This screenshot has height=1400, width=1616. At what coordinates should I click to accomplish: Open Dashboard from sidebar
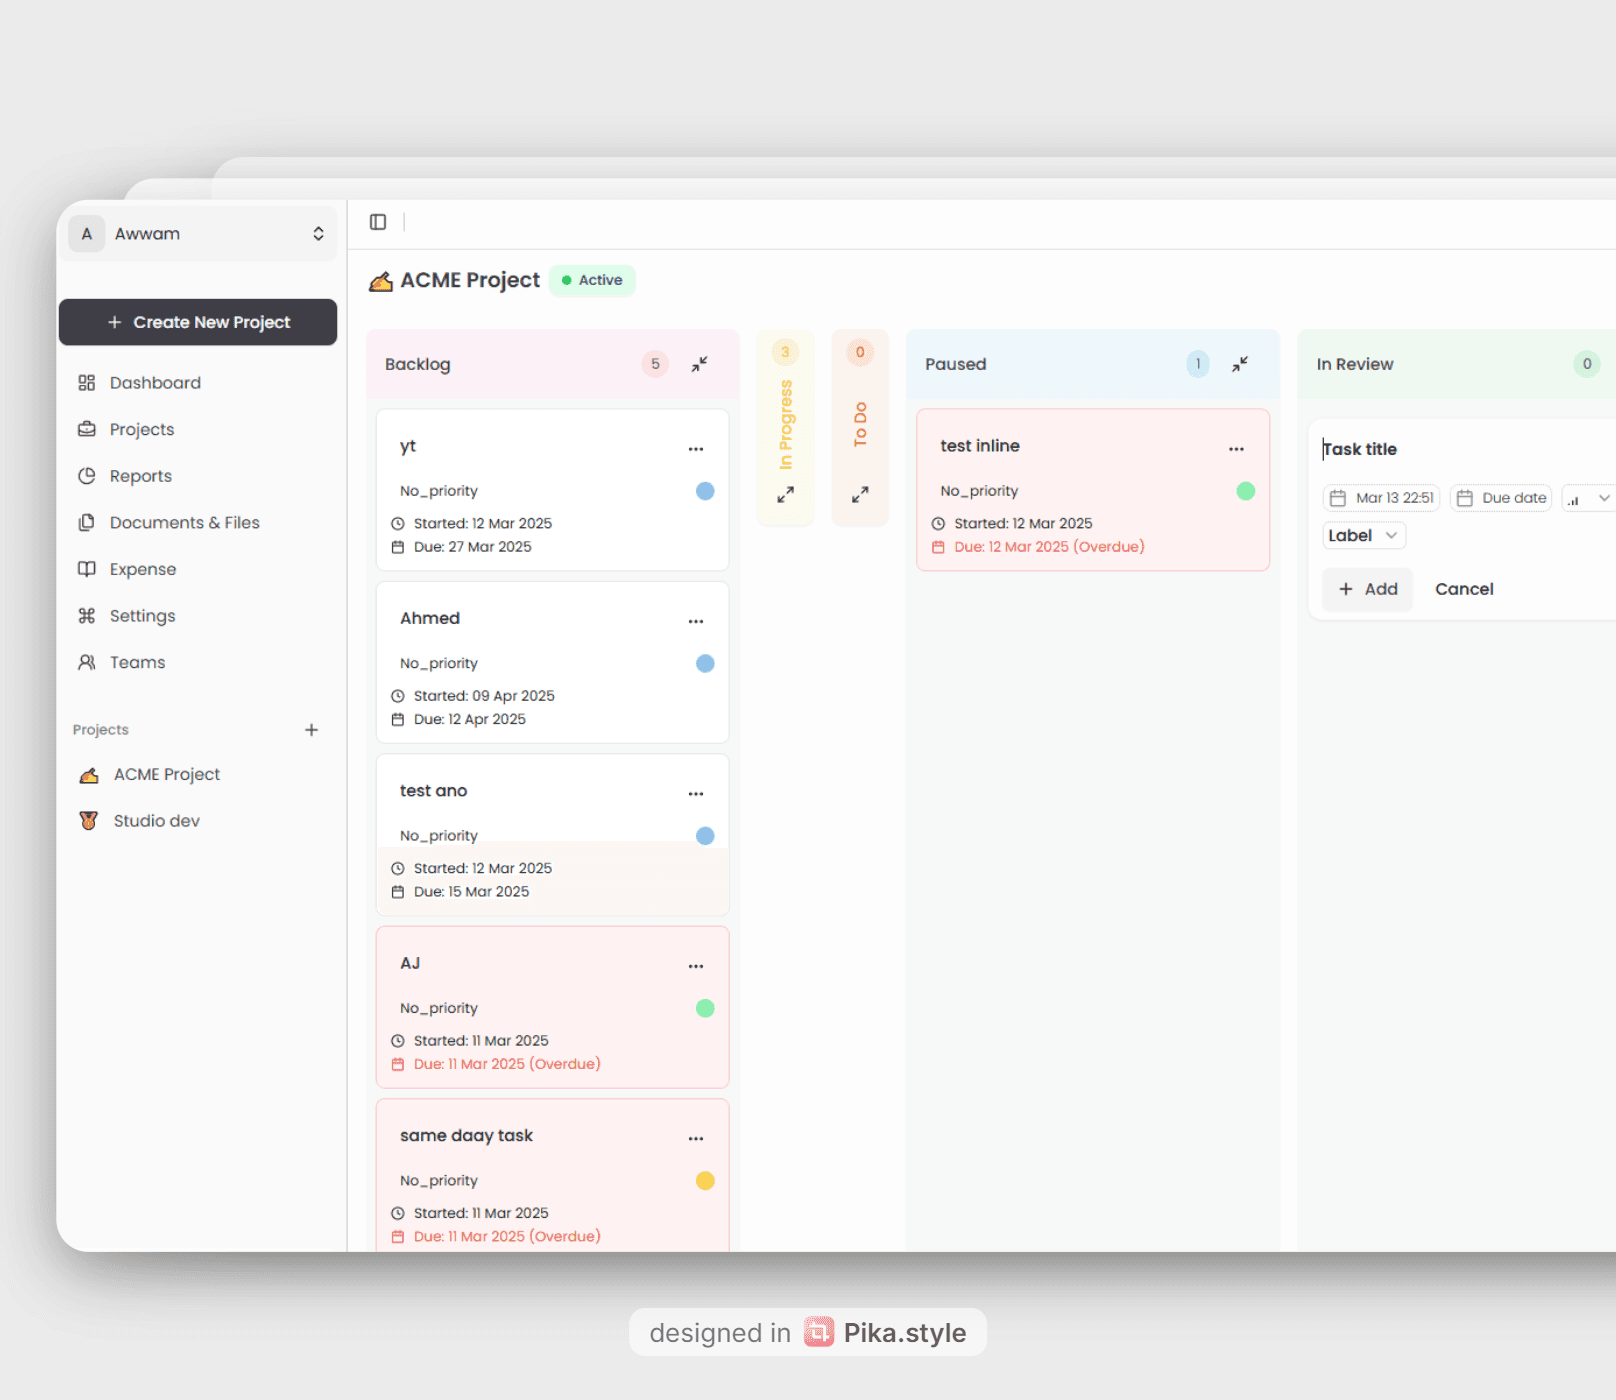[155, 383]
